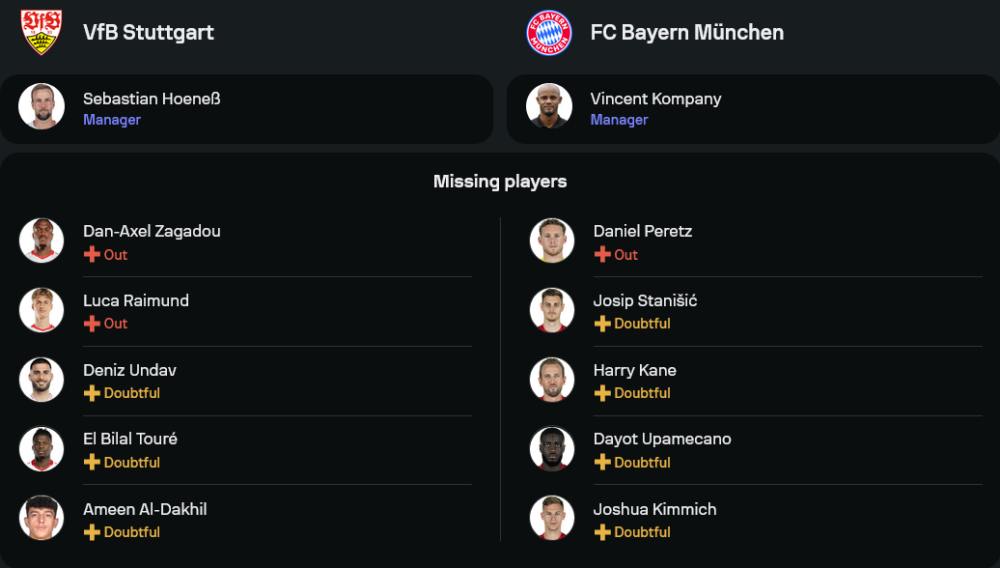
Task: Click Daniel Peretz's red Out cross icon
Action: [602, 254]
